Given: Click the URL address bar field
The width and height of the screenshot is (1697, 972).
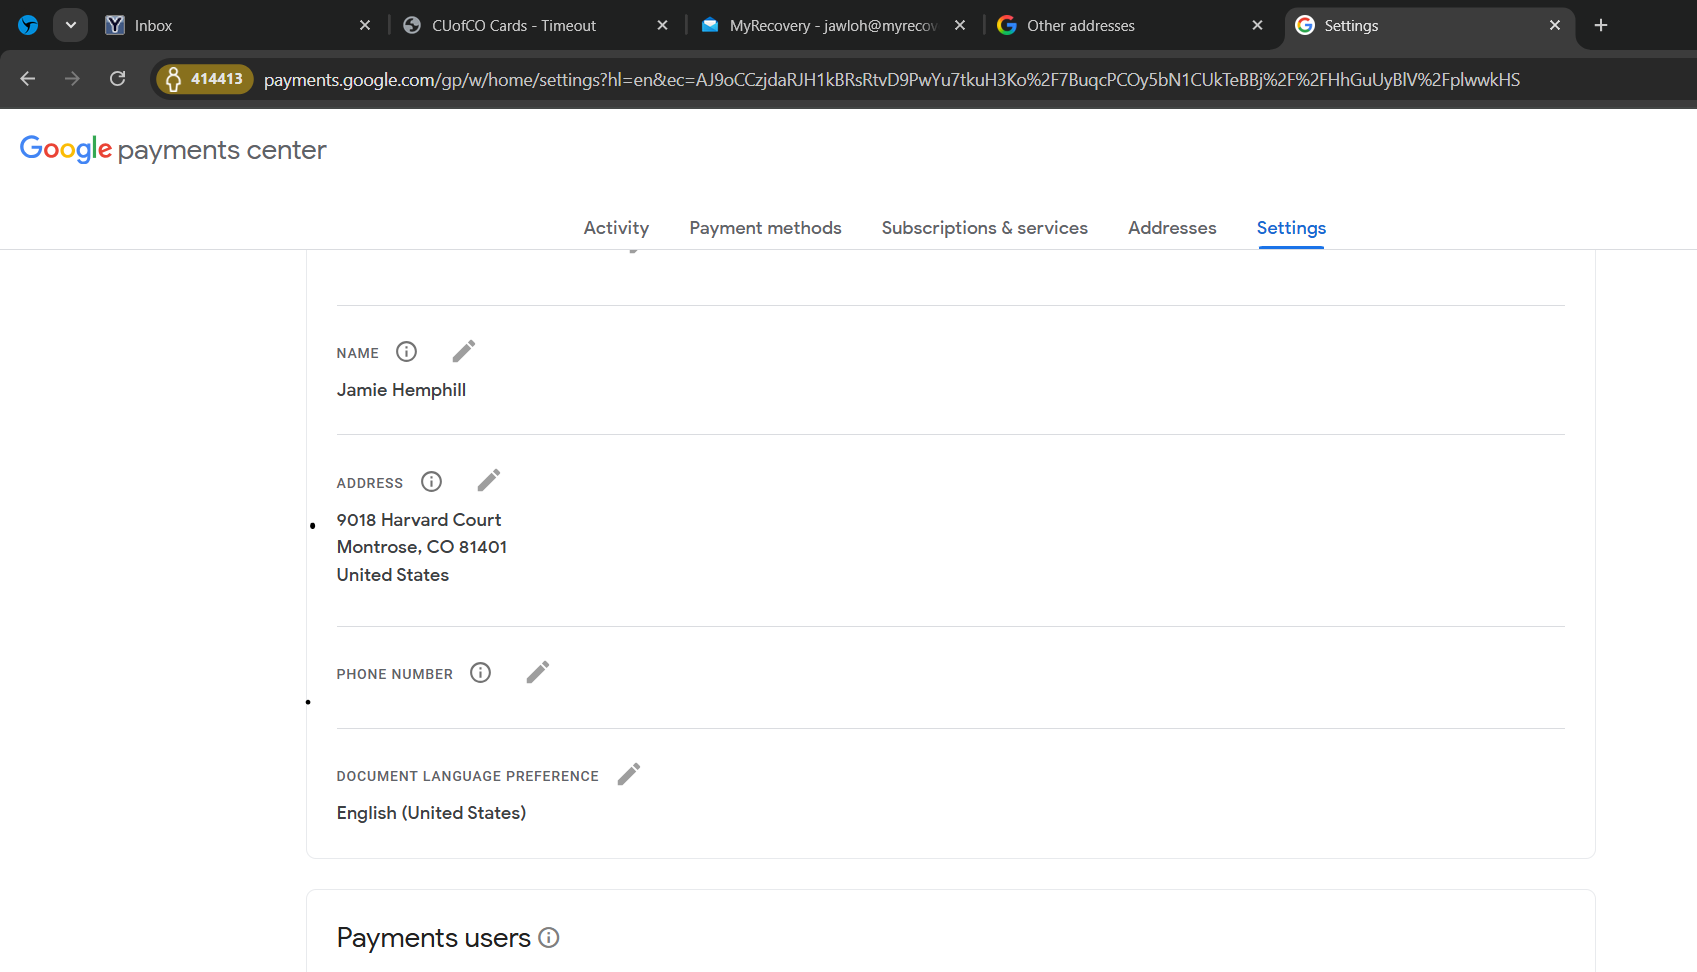Looking at the screenshot, I should 890,80.
